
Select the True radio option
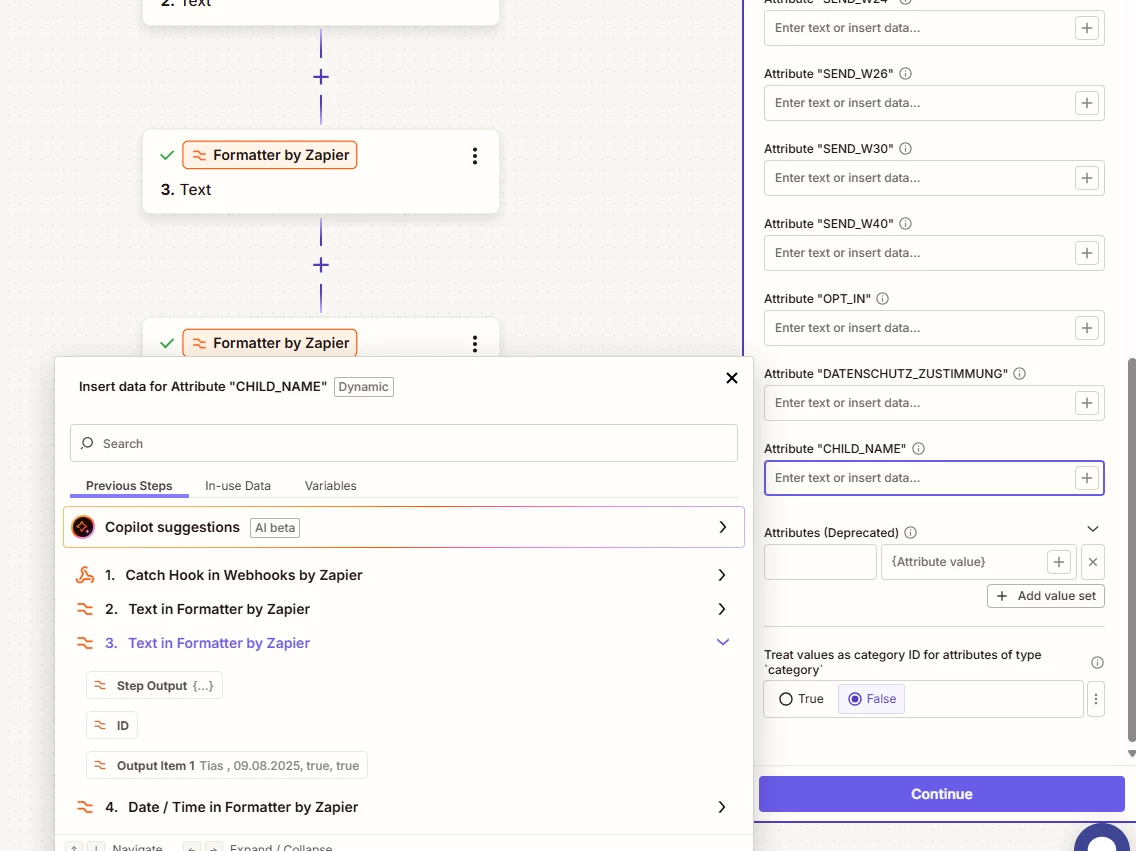(x=801, y=699)
